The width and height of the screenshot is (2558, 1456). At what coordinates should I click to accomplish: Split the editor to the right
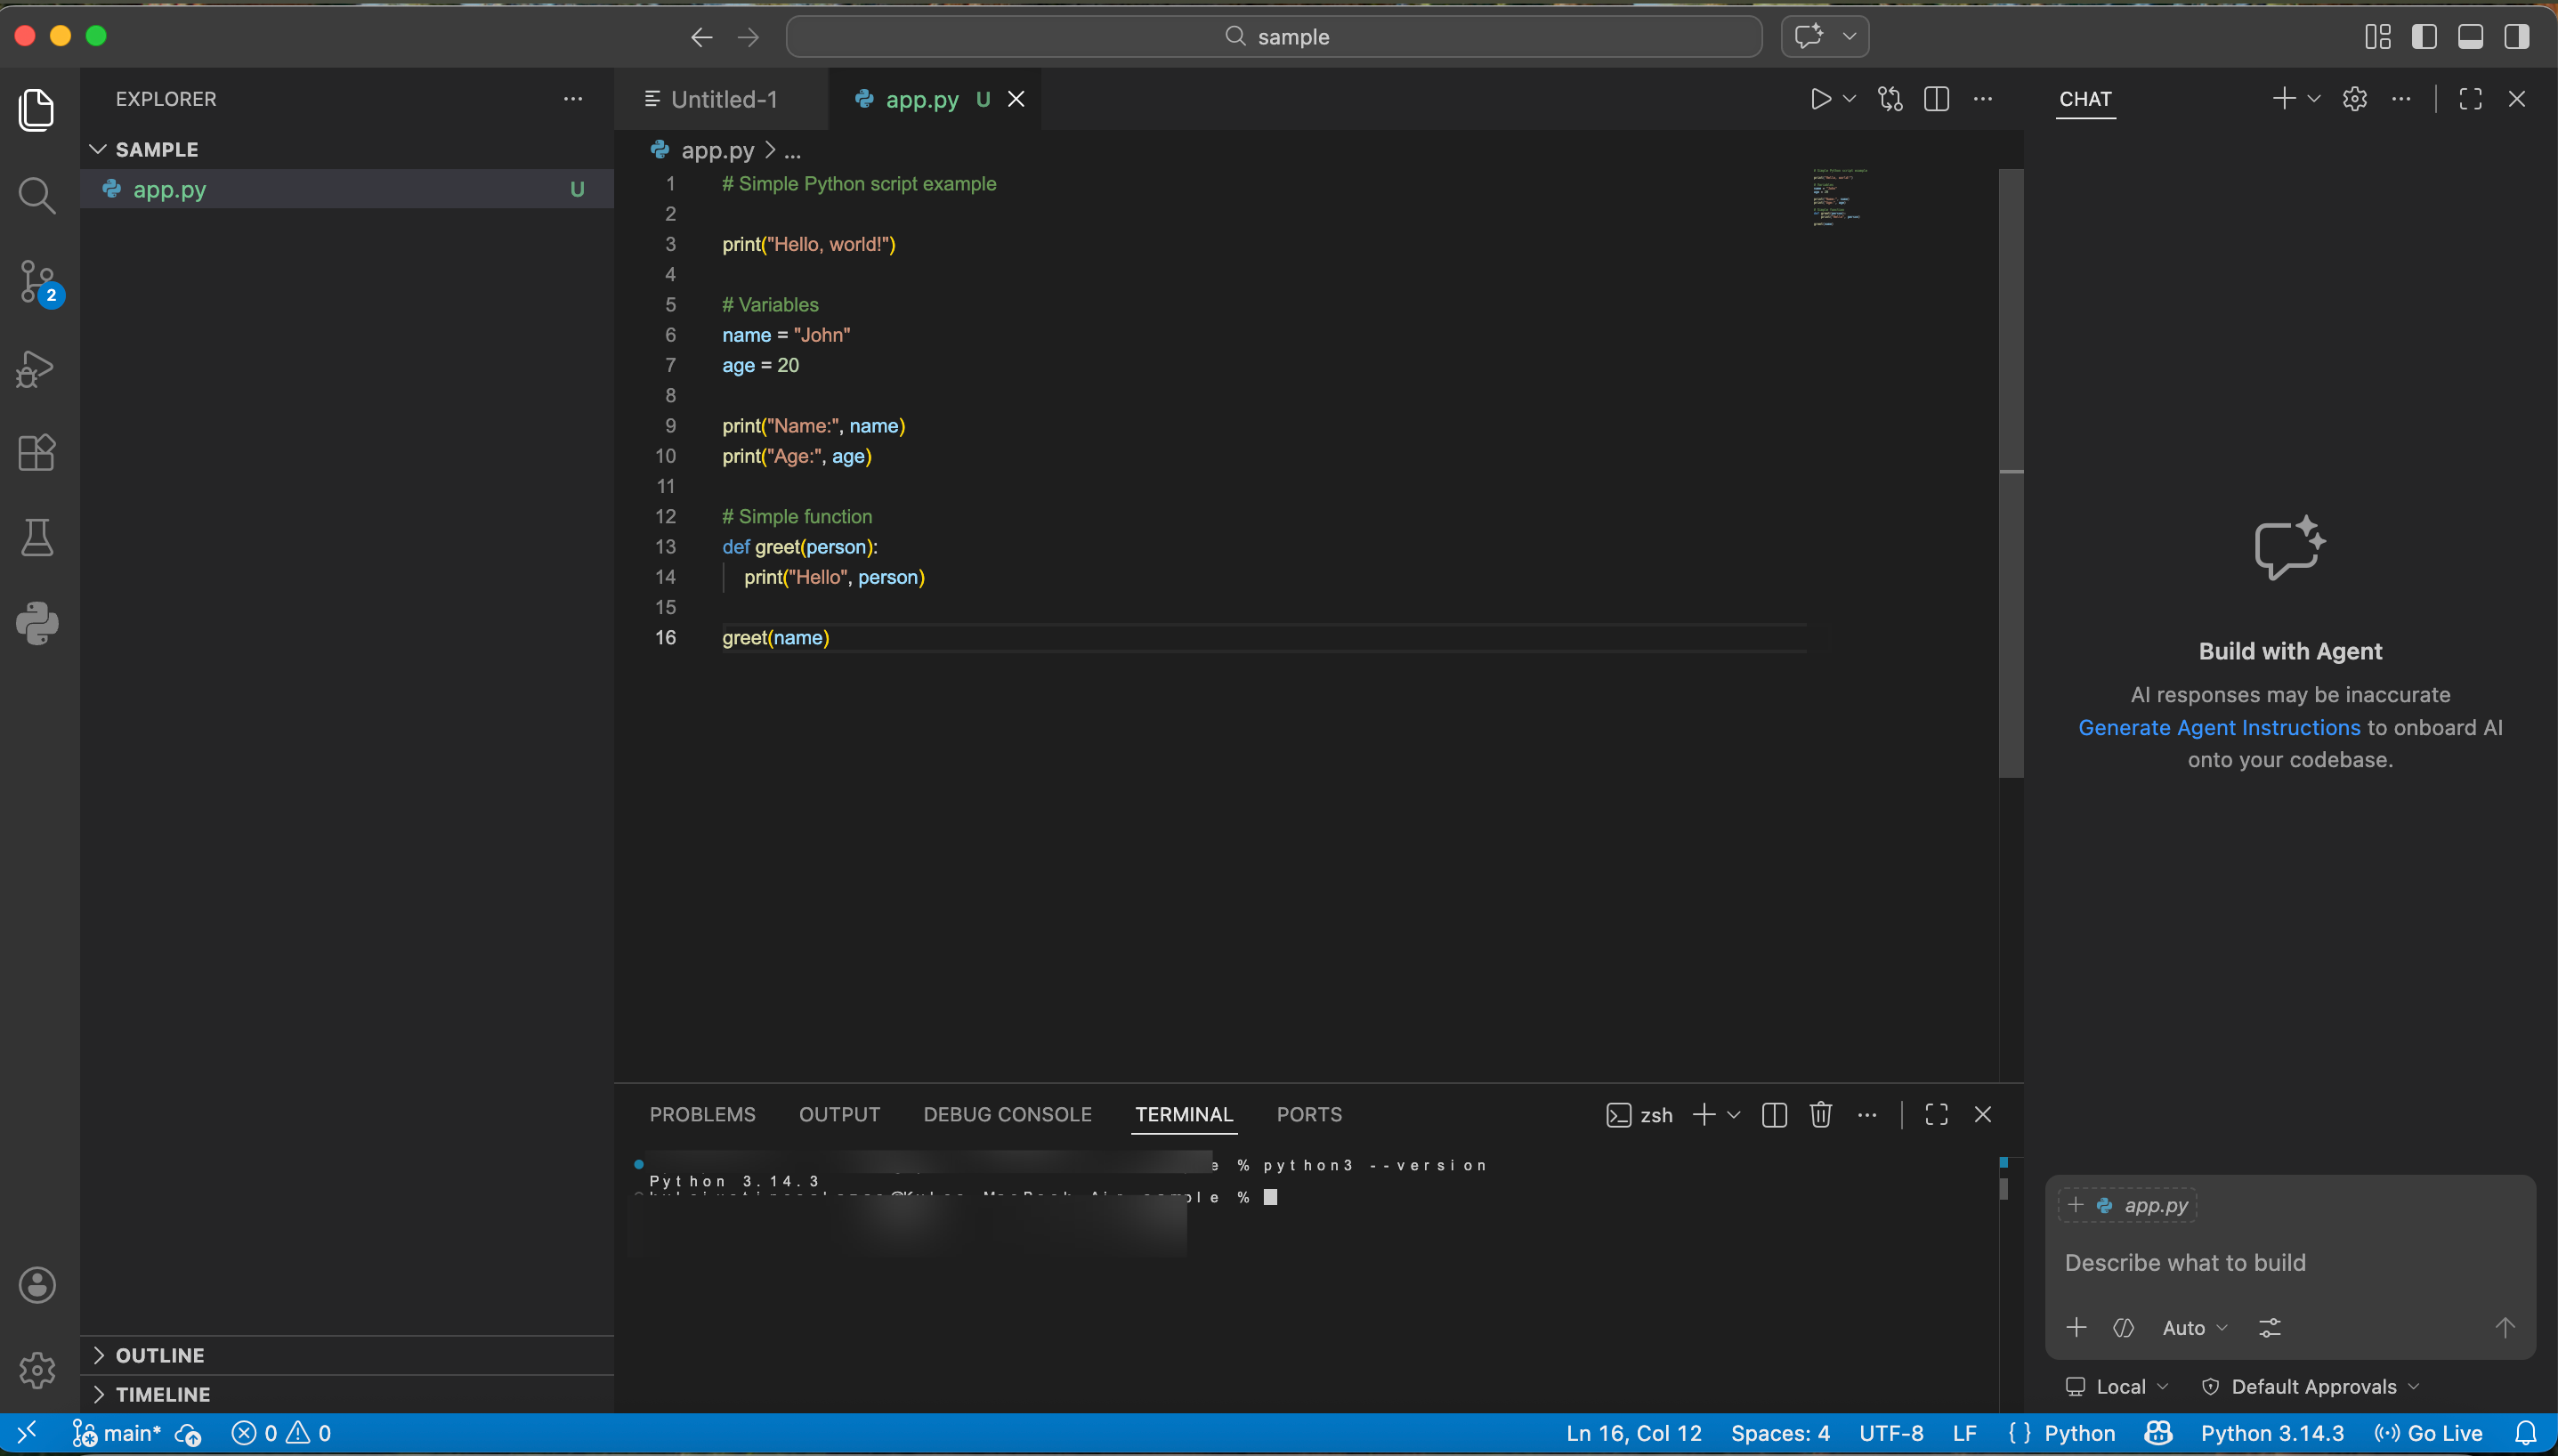click(1936, 99)
